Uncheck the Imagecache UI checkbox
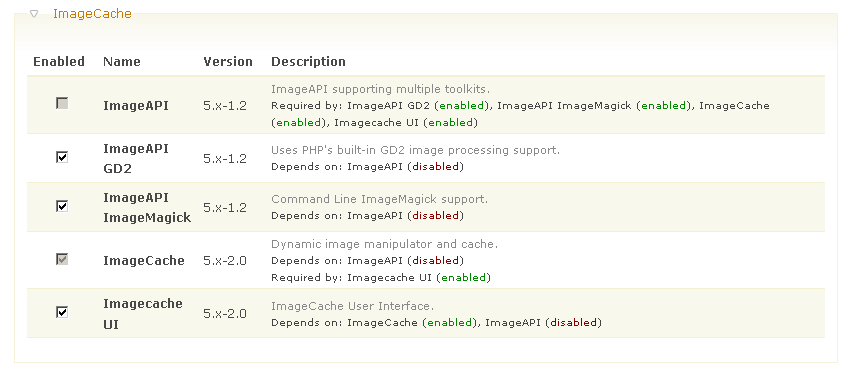The image size is (848, 374). click(x=62, y=312)
